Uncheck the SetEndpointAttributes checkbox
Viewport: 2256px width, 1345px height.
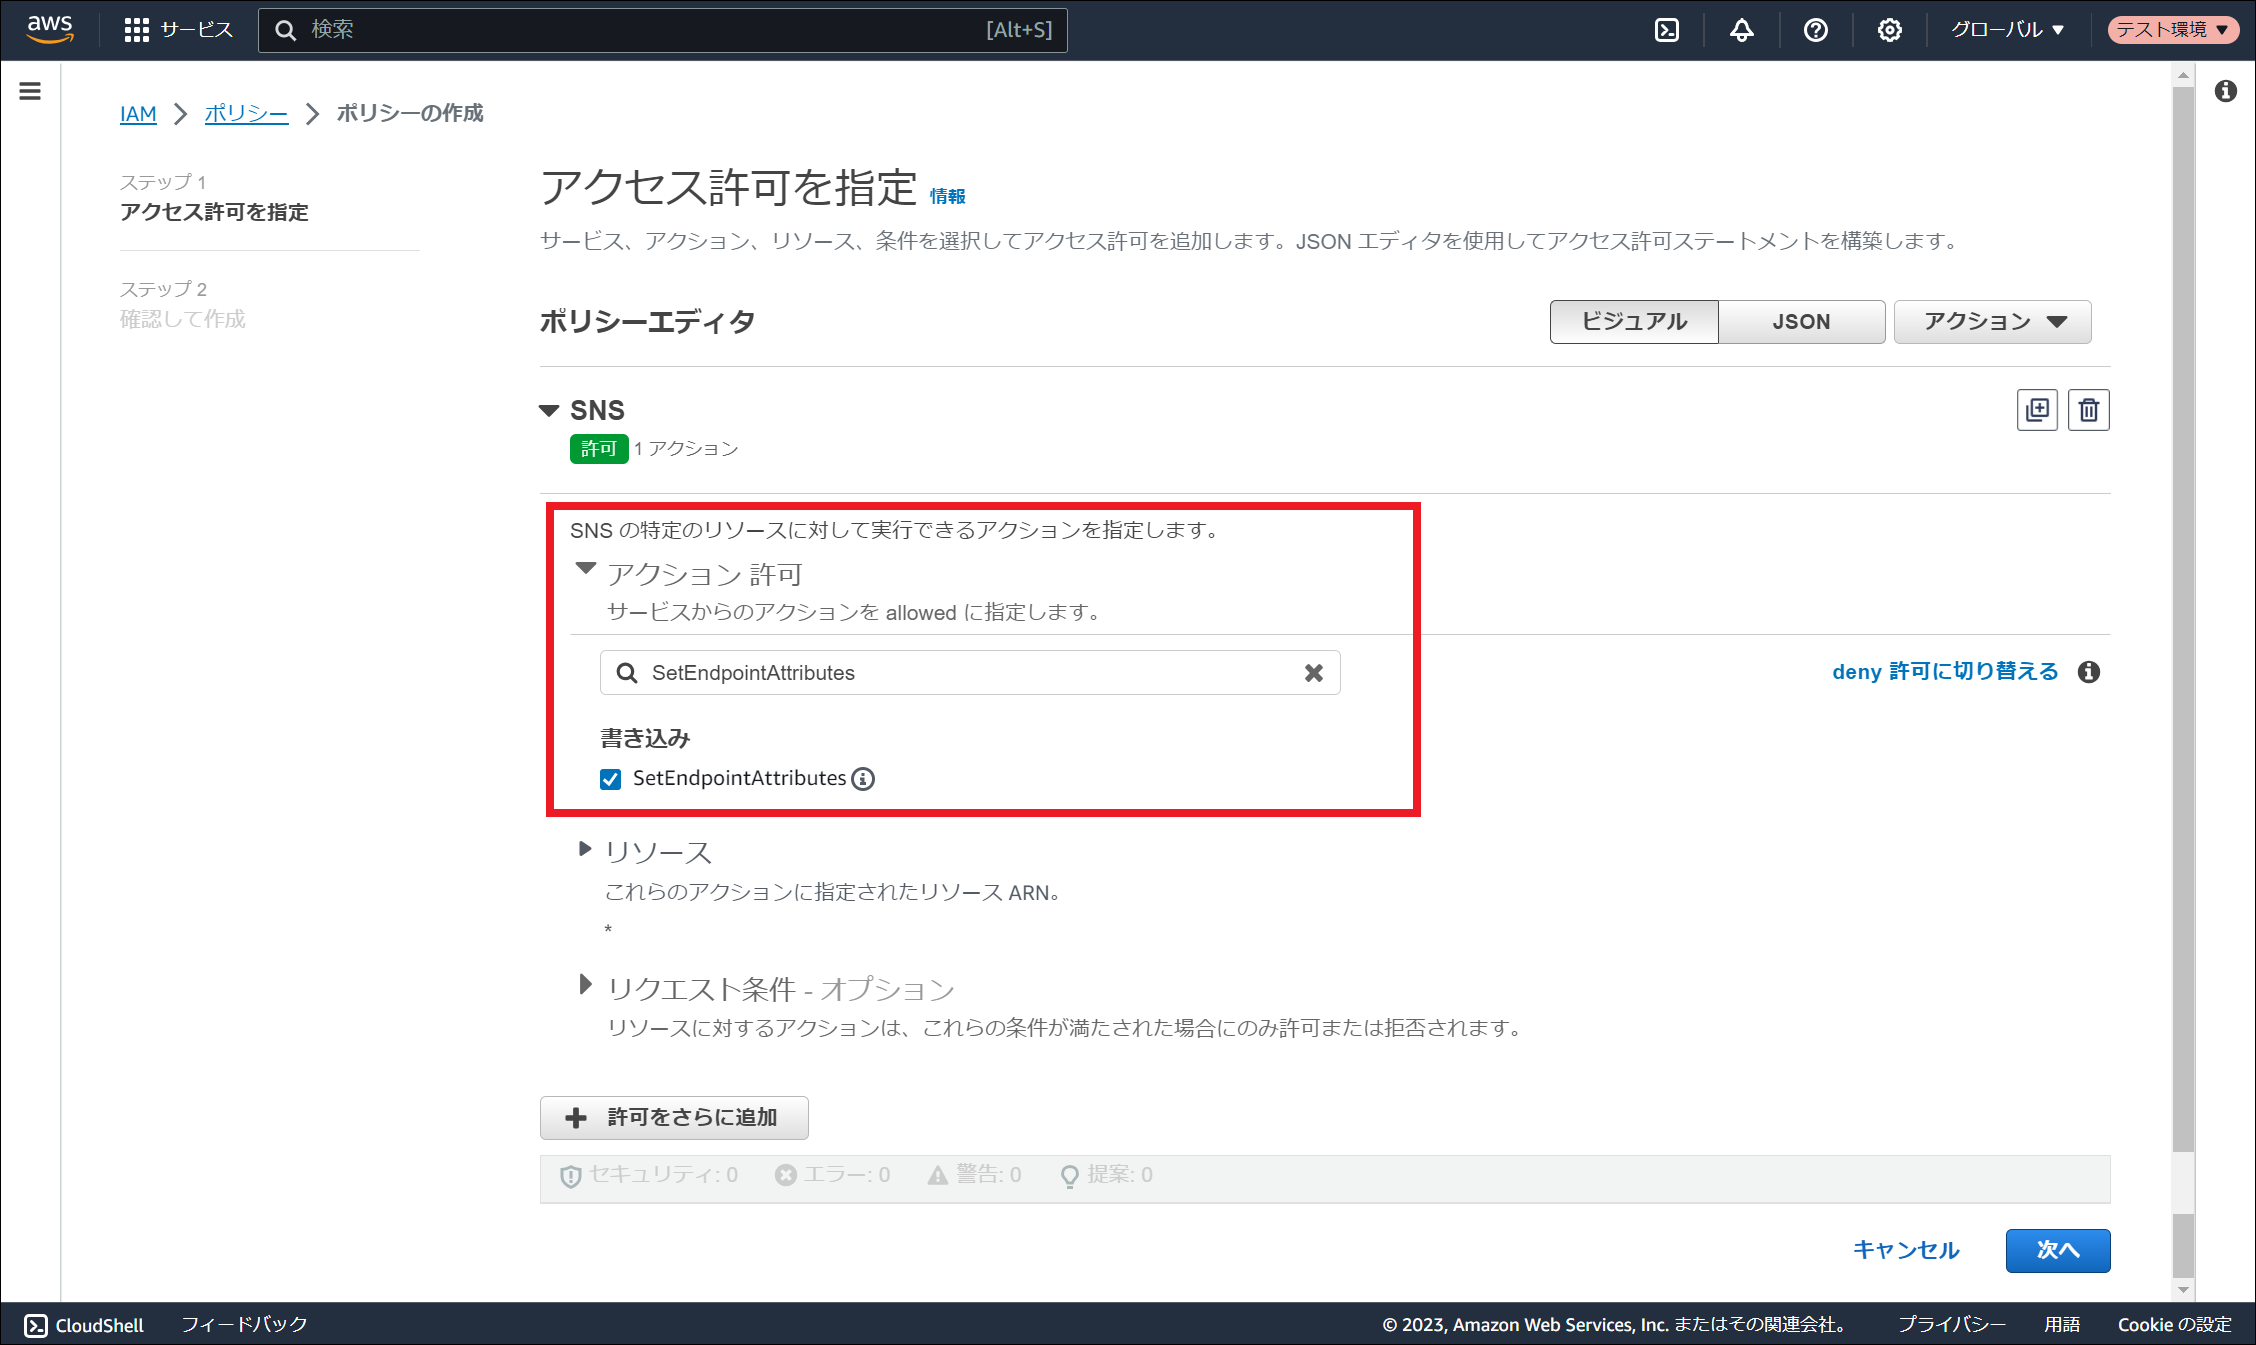point(610,779)
